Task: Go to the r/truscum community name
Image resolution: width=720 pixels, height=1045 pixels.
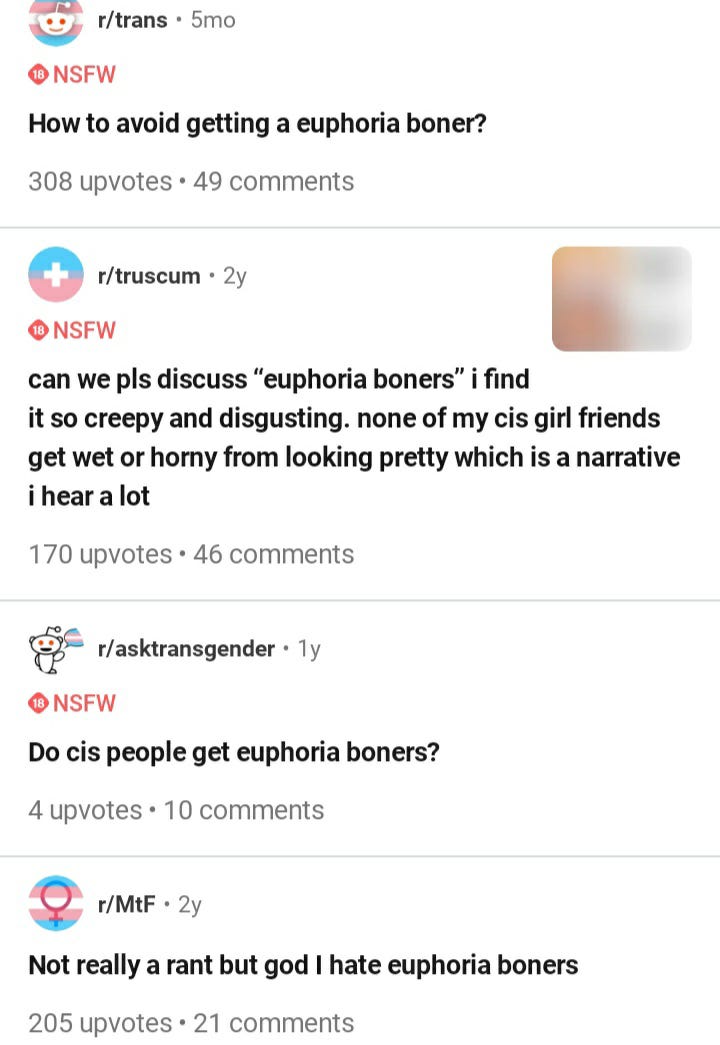Action: point(149,275)
